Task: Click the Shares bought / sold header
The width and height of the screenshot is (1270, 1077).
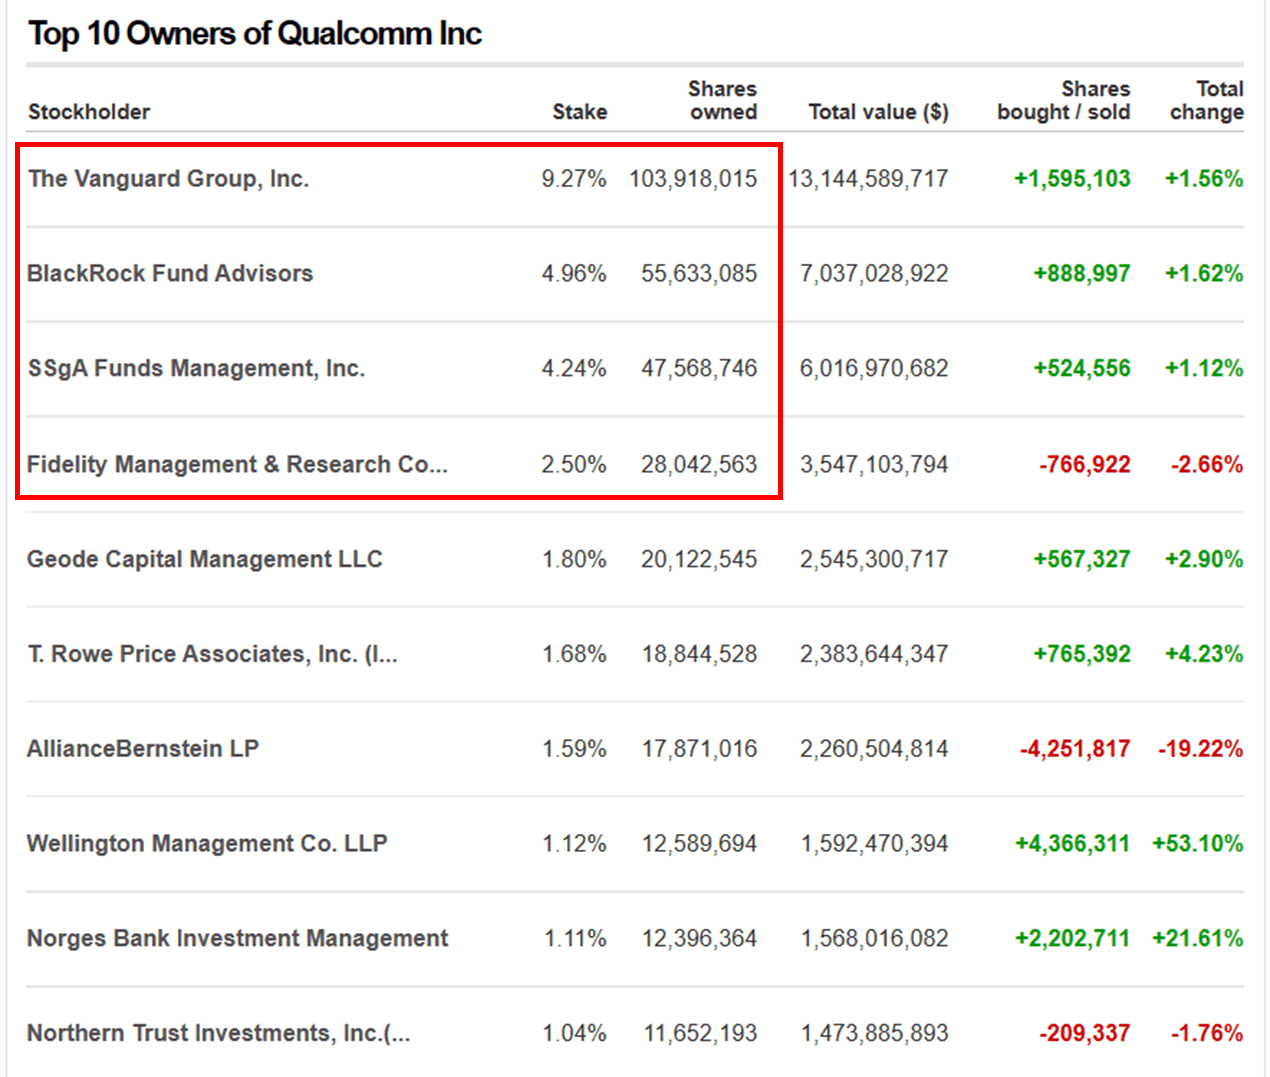Action: 1064,101
